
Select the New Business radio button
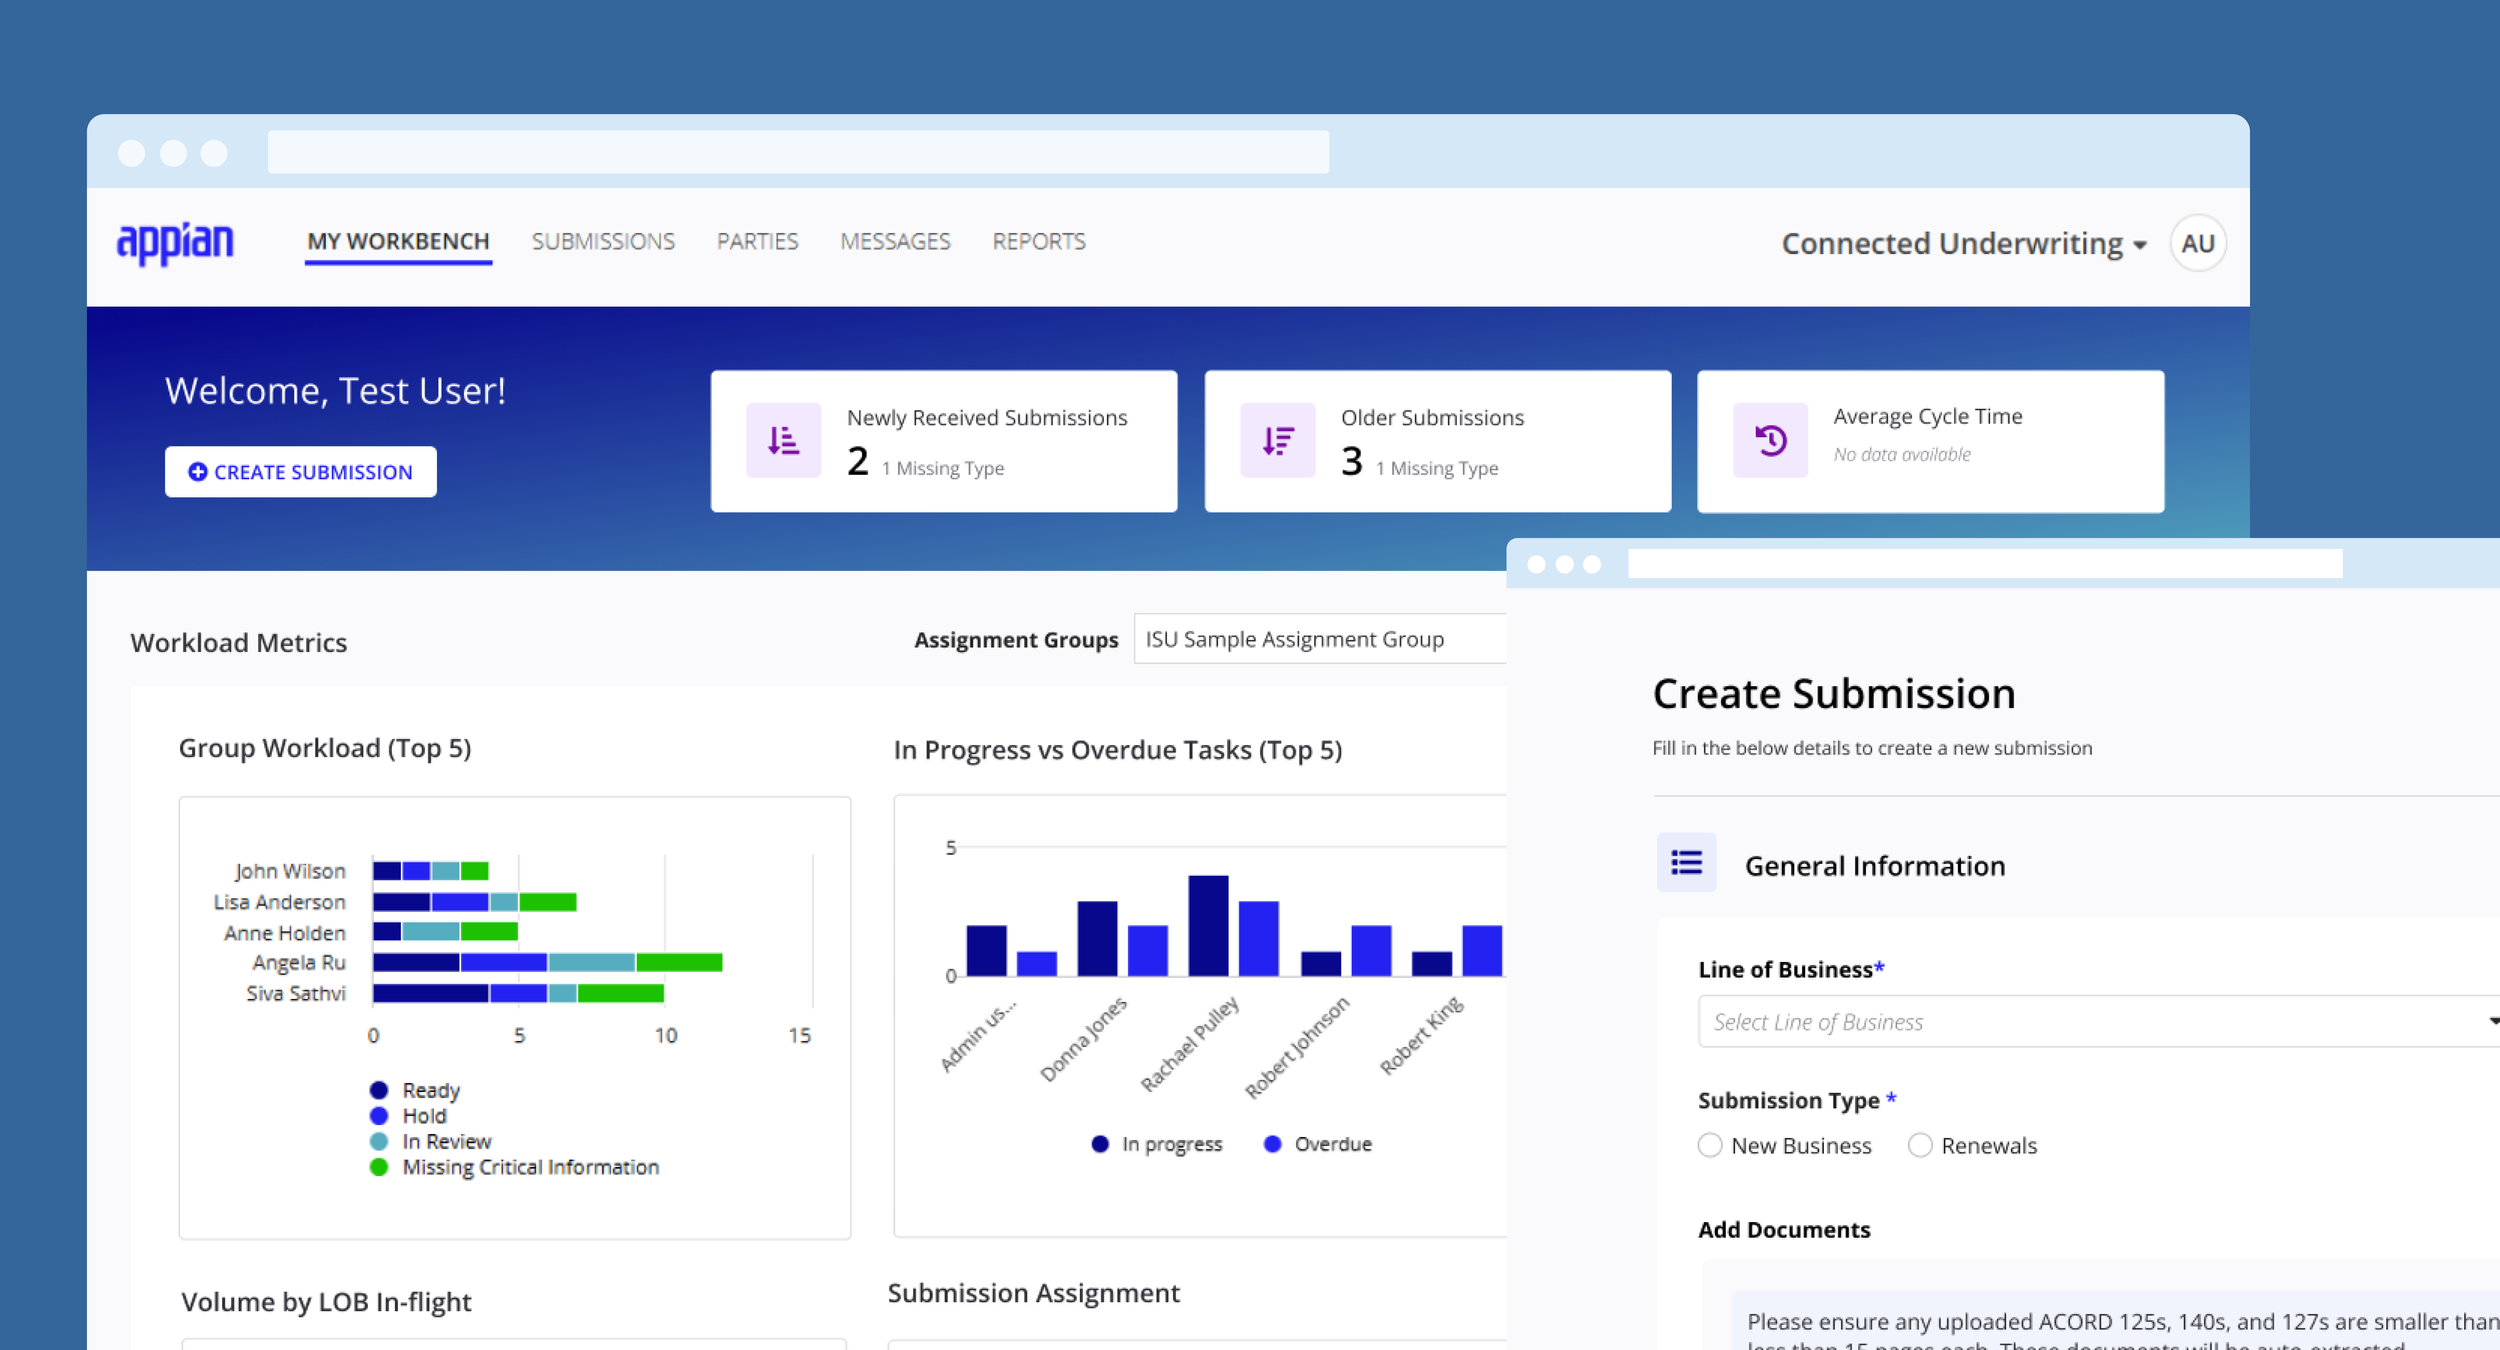click(x=1710, y=1145)
